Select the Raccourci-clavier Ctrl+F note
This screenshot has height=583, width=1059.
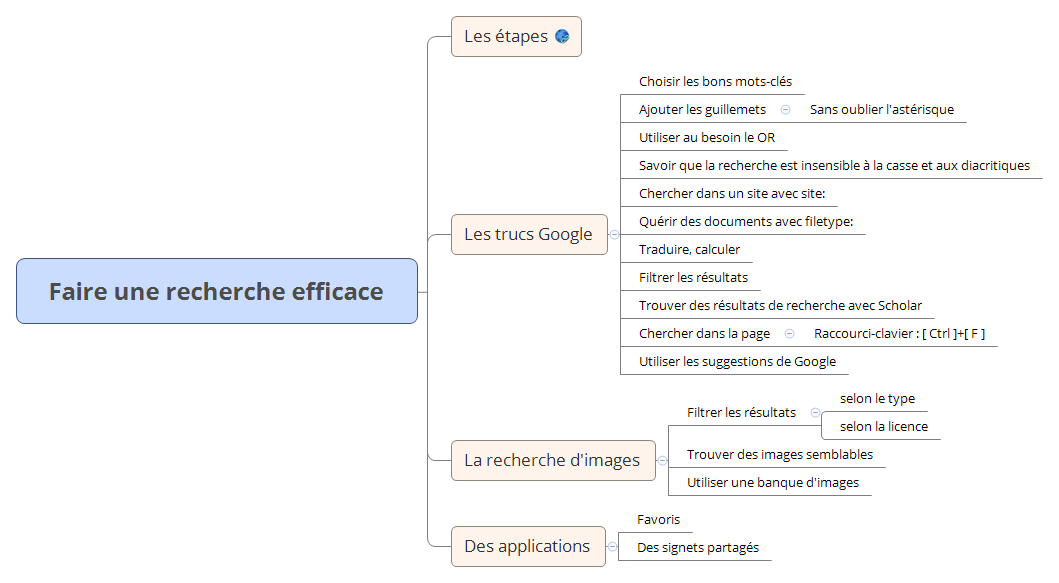[900, 334]
